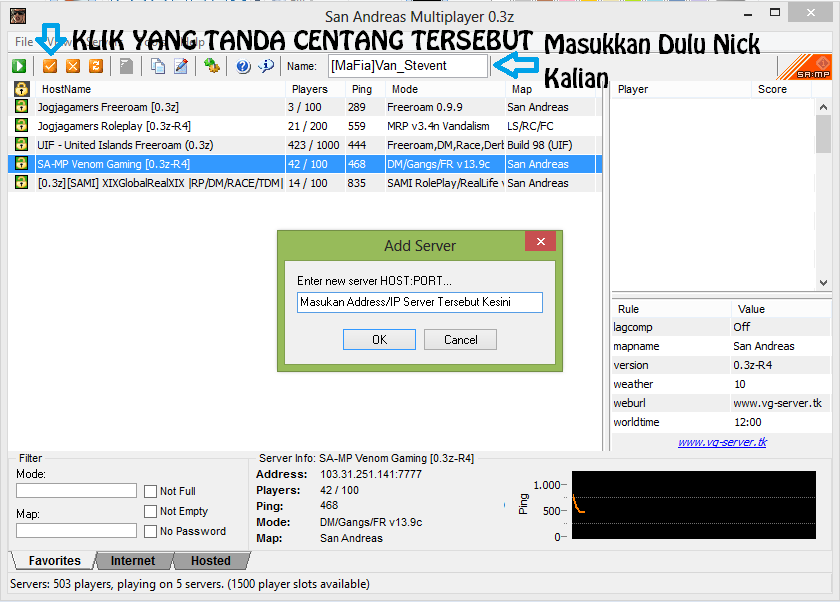The image size is (840, 602).
Task: Select SA-MP Venom Gaming [0.3z-R4] server
Action: pos(305,164)
